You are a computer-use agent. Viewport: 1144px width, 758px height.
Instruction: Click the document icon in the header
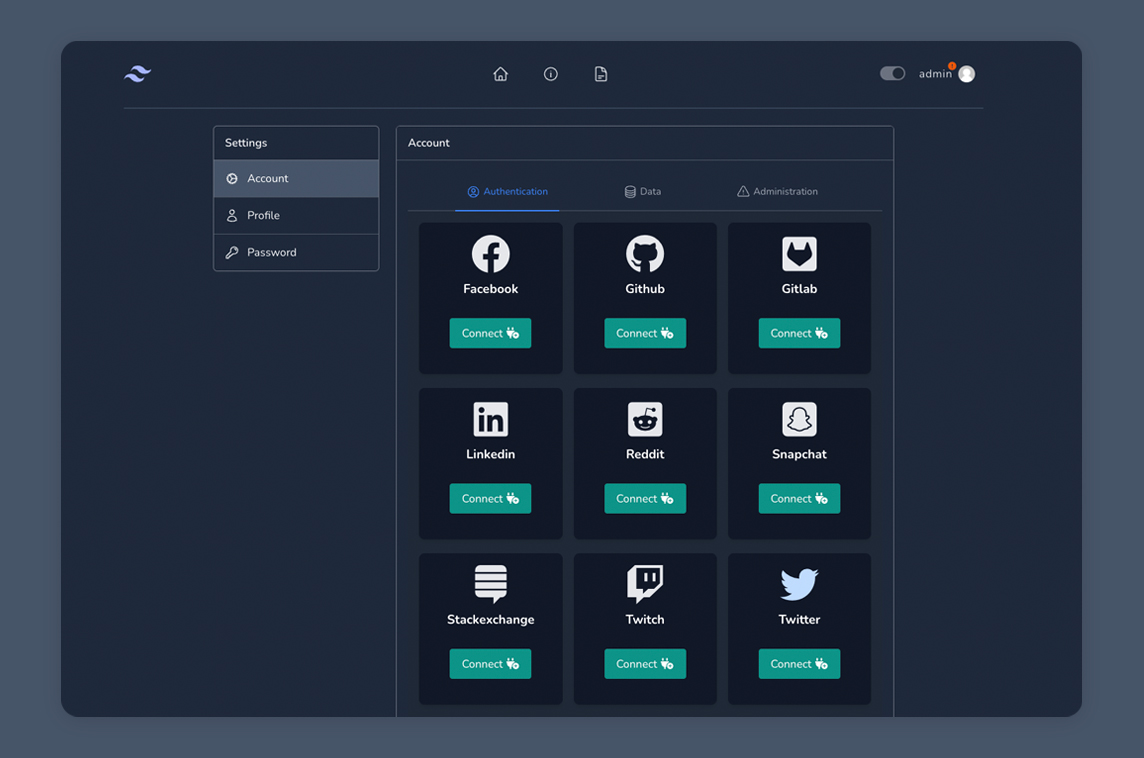(600, 73)
